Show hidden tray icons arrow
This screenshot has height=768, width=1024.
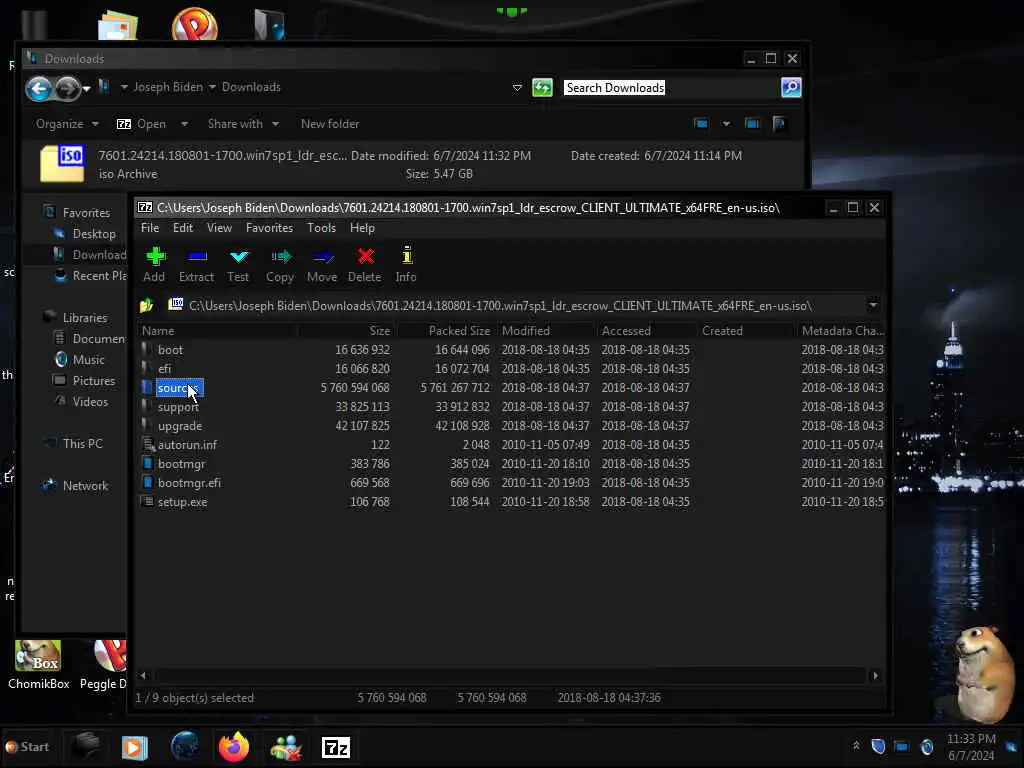[856, 746]
